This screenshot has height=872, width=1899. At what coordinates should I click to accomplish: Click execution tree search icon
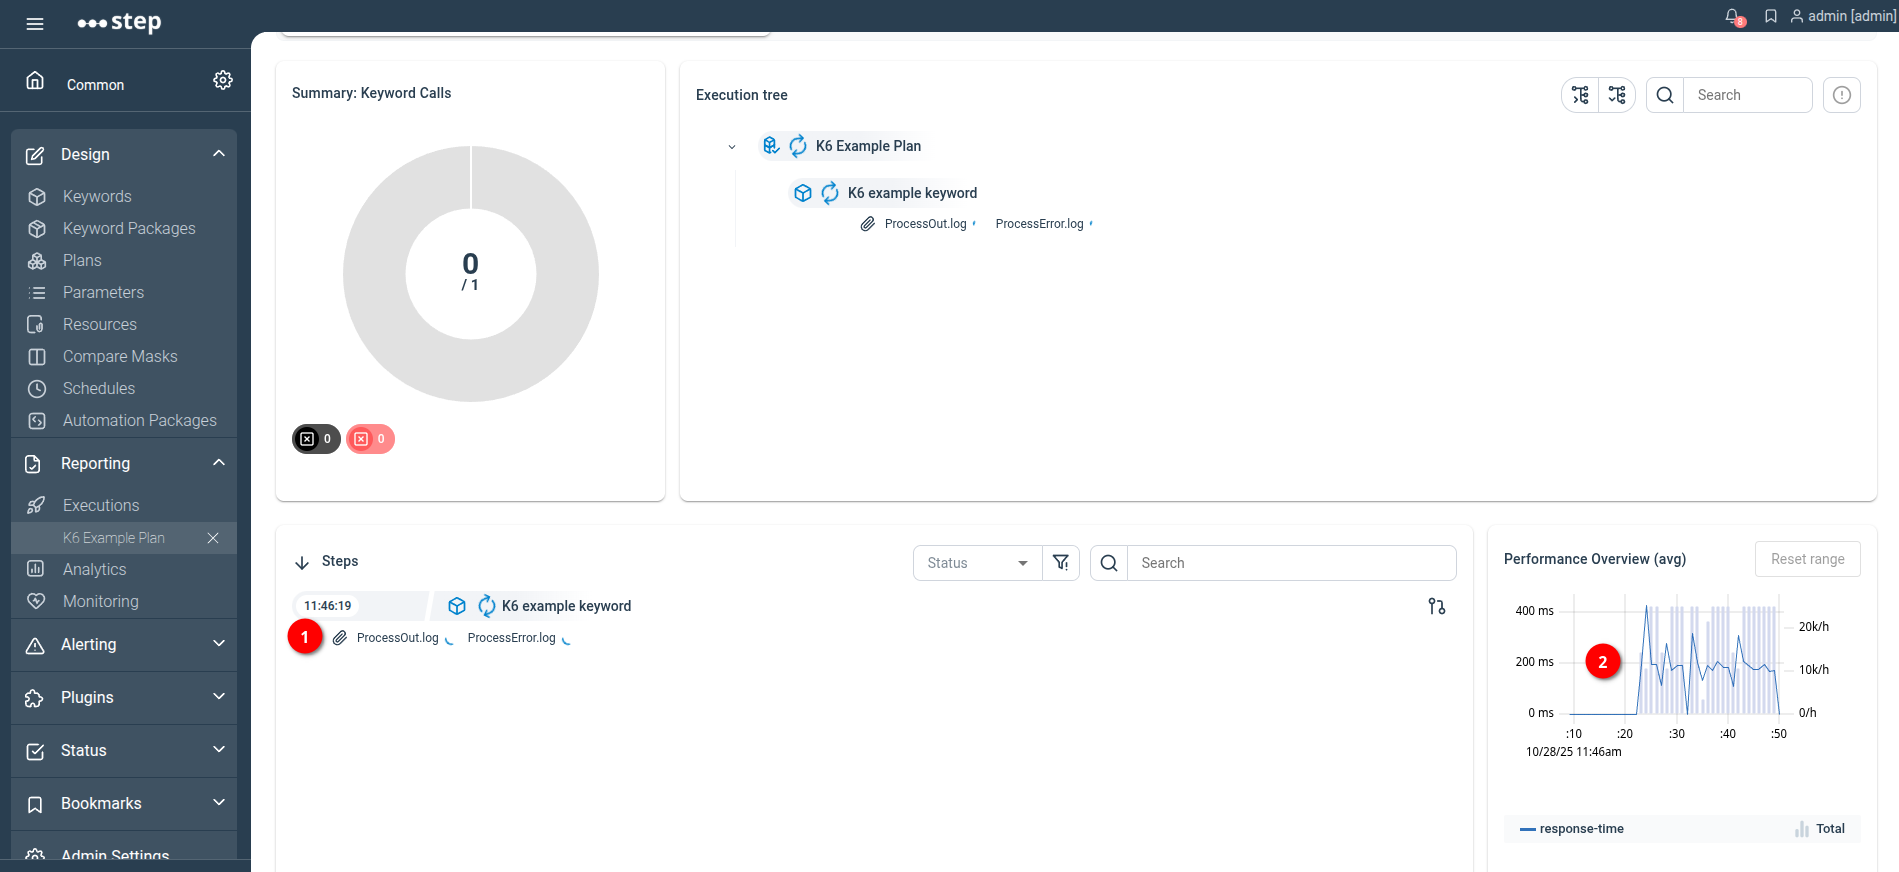click(1665, 95)
